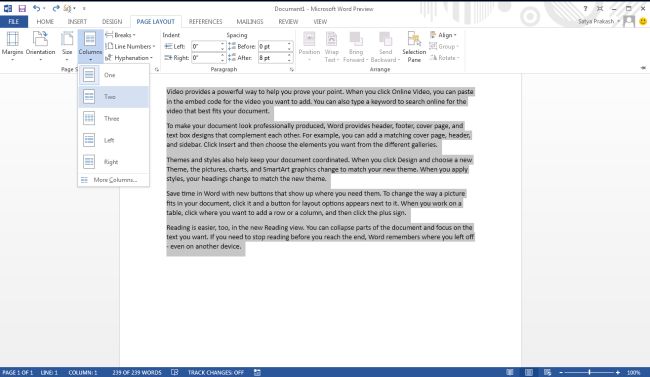This screenshot has height=377, width=650.
Task: Open More Columns dialog
Action: (x=113, y=180)
